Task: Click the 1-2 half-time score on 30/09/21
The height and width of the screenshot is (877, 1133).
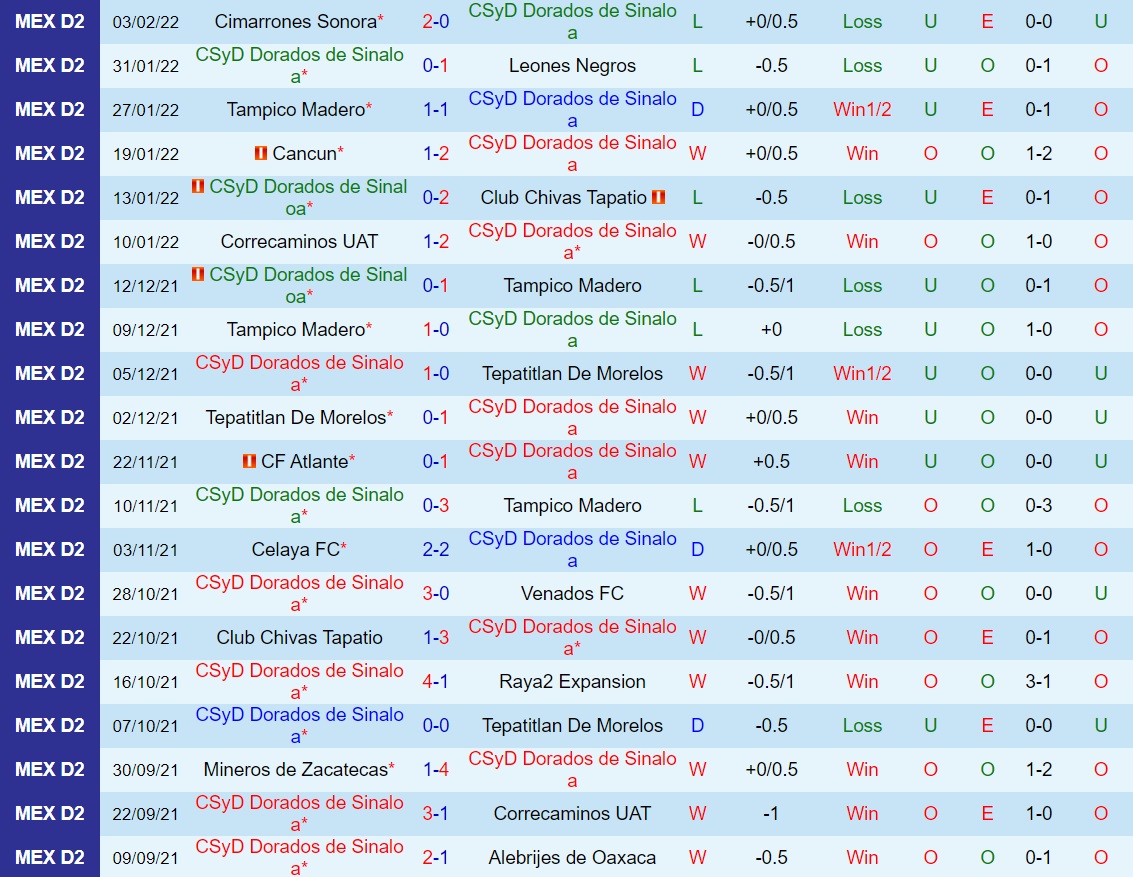Action: 1038,770
